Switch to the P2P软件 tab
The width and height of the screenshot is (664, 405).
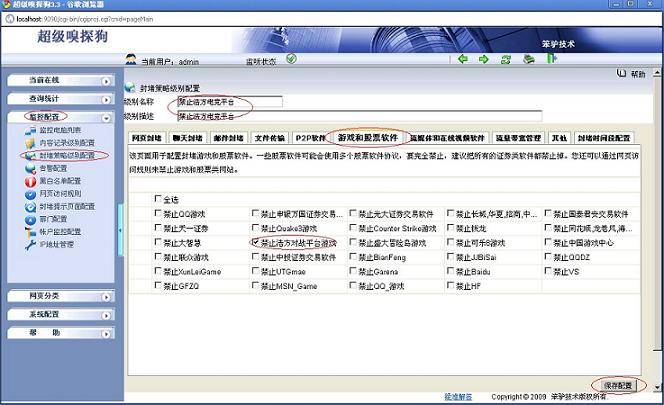coord(311,137)
